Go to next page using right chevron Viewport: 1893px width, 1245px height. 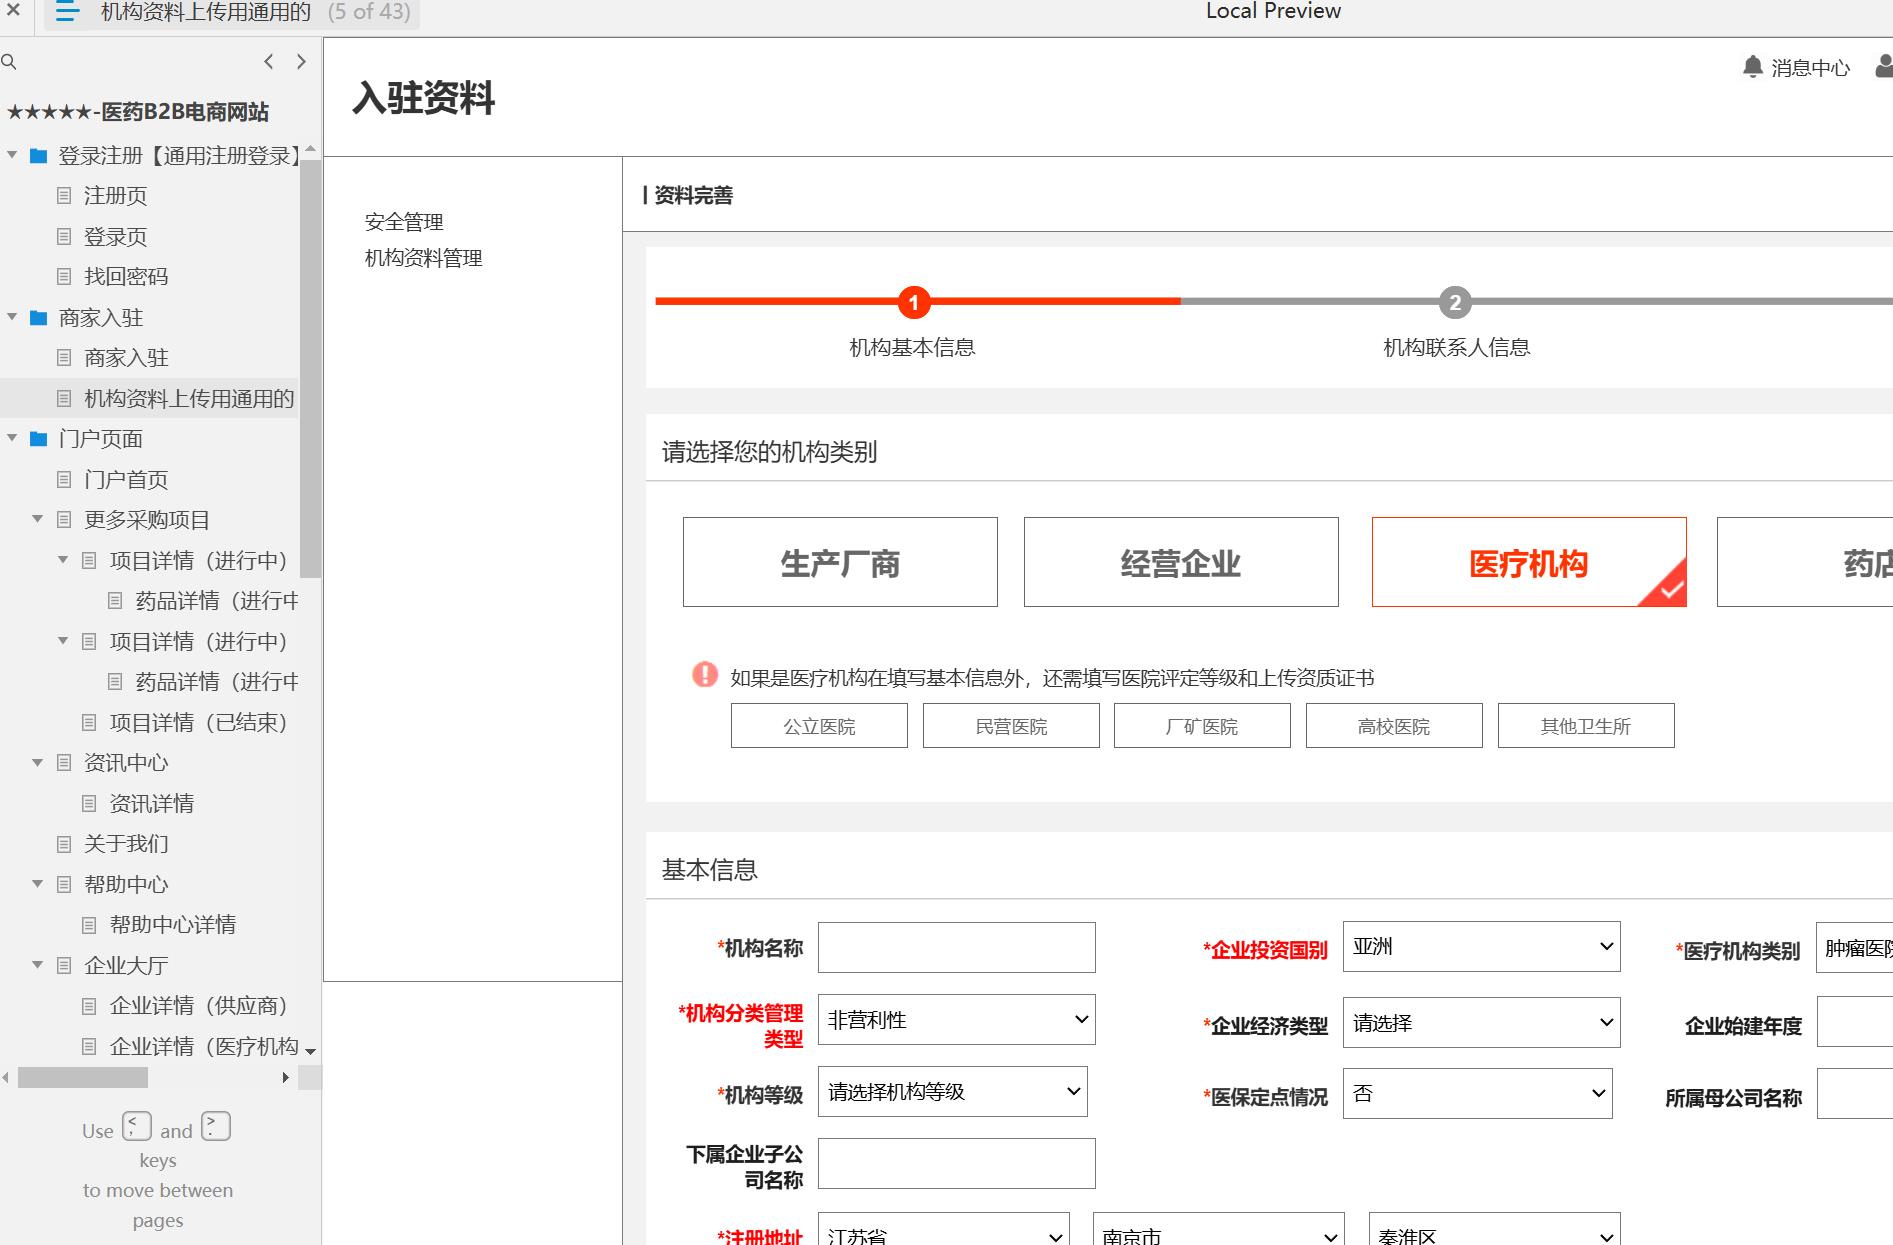point(301,62)
